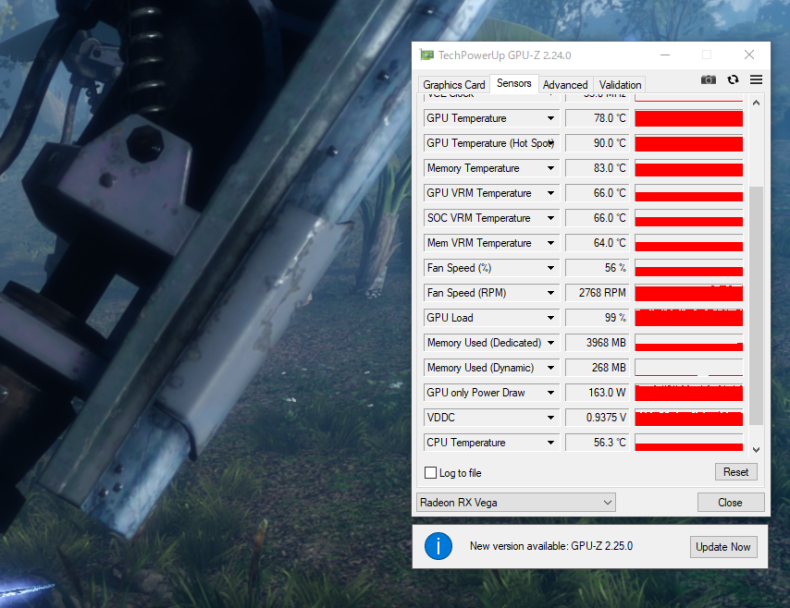This screenshot has width=790, height=608.
Task: Click the SOC VRM Temperature 66.0 °C value
Action: point(597,218)
